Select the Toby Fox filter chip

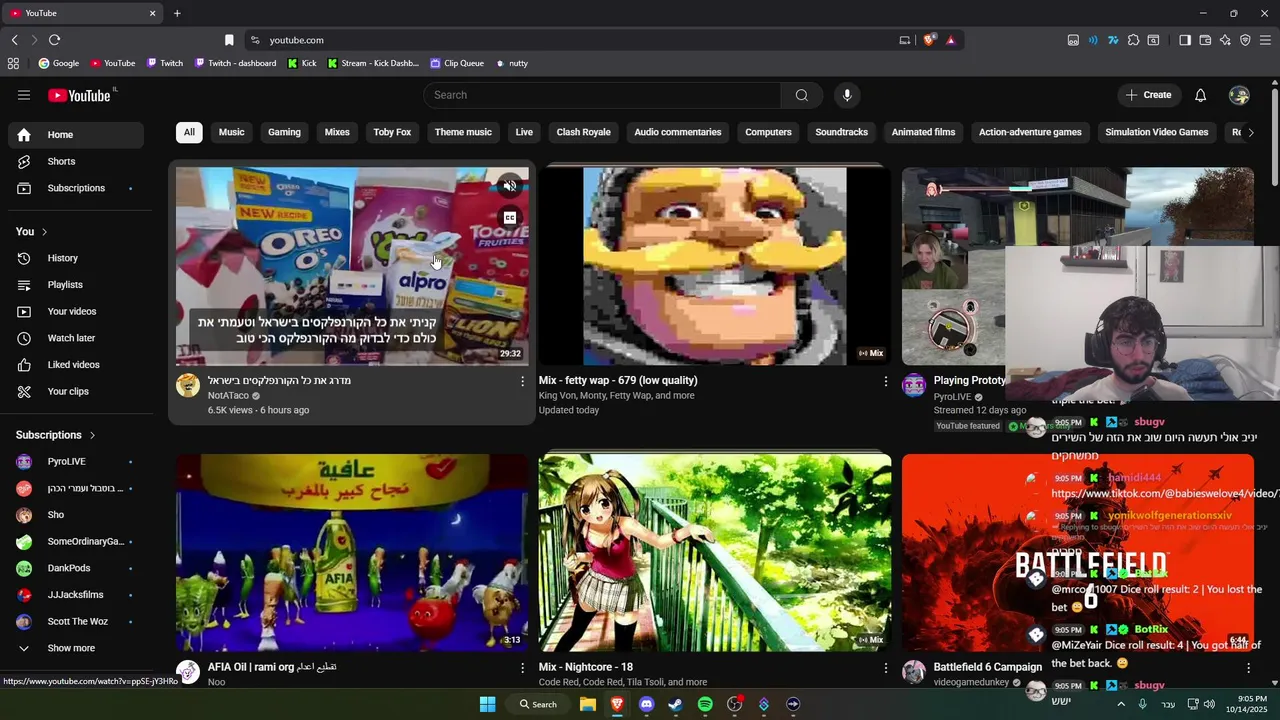tap(392, 132)
